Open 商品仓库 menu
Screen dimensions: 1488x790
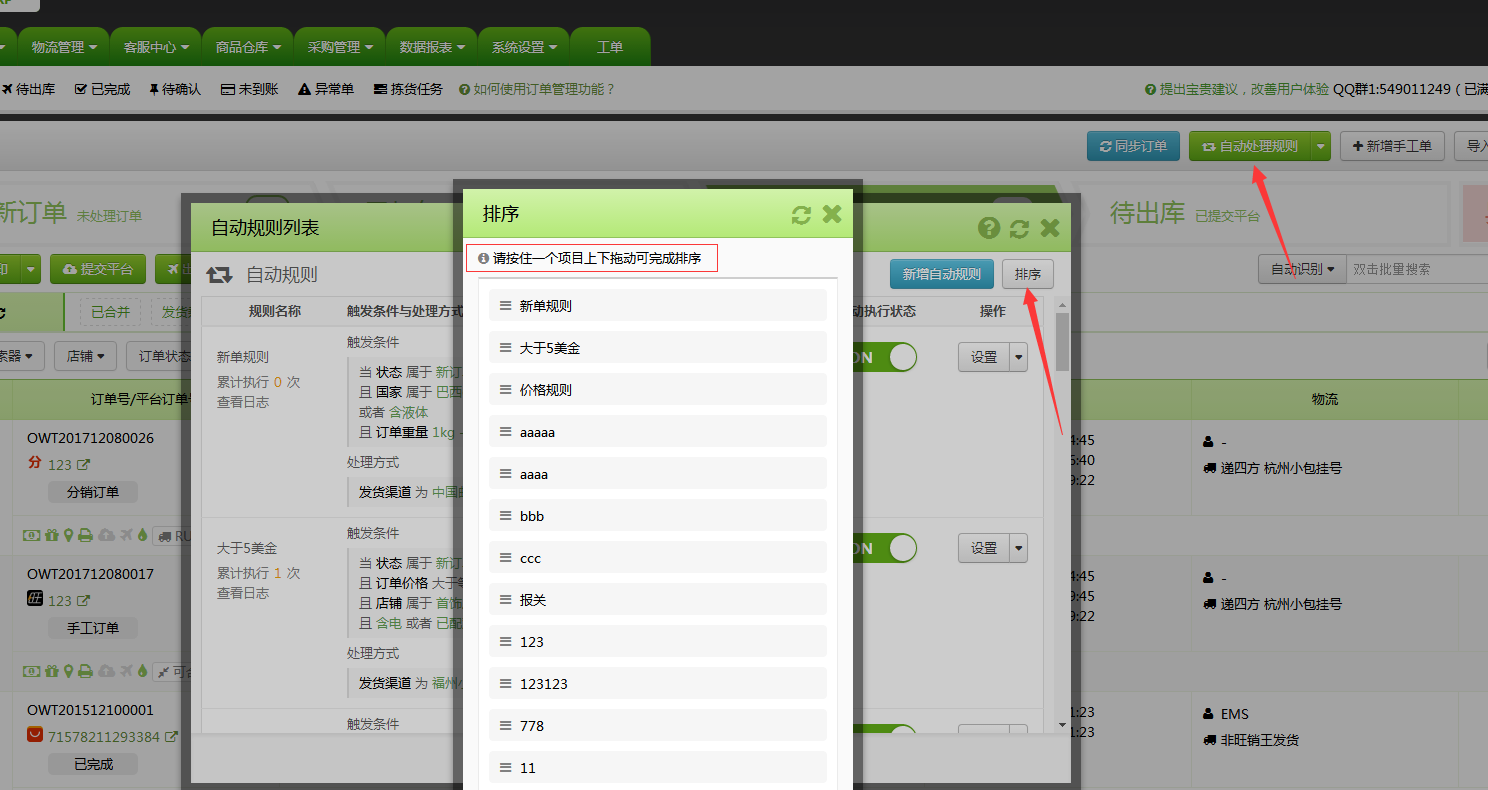(x=248, y=47)
